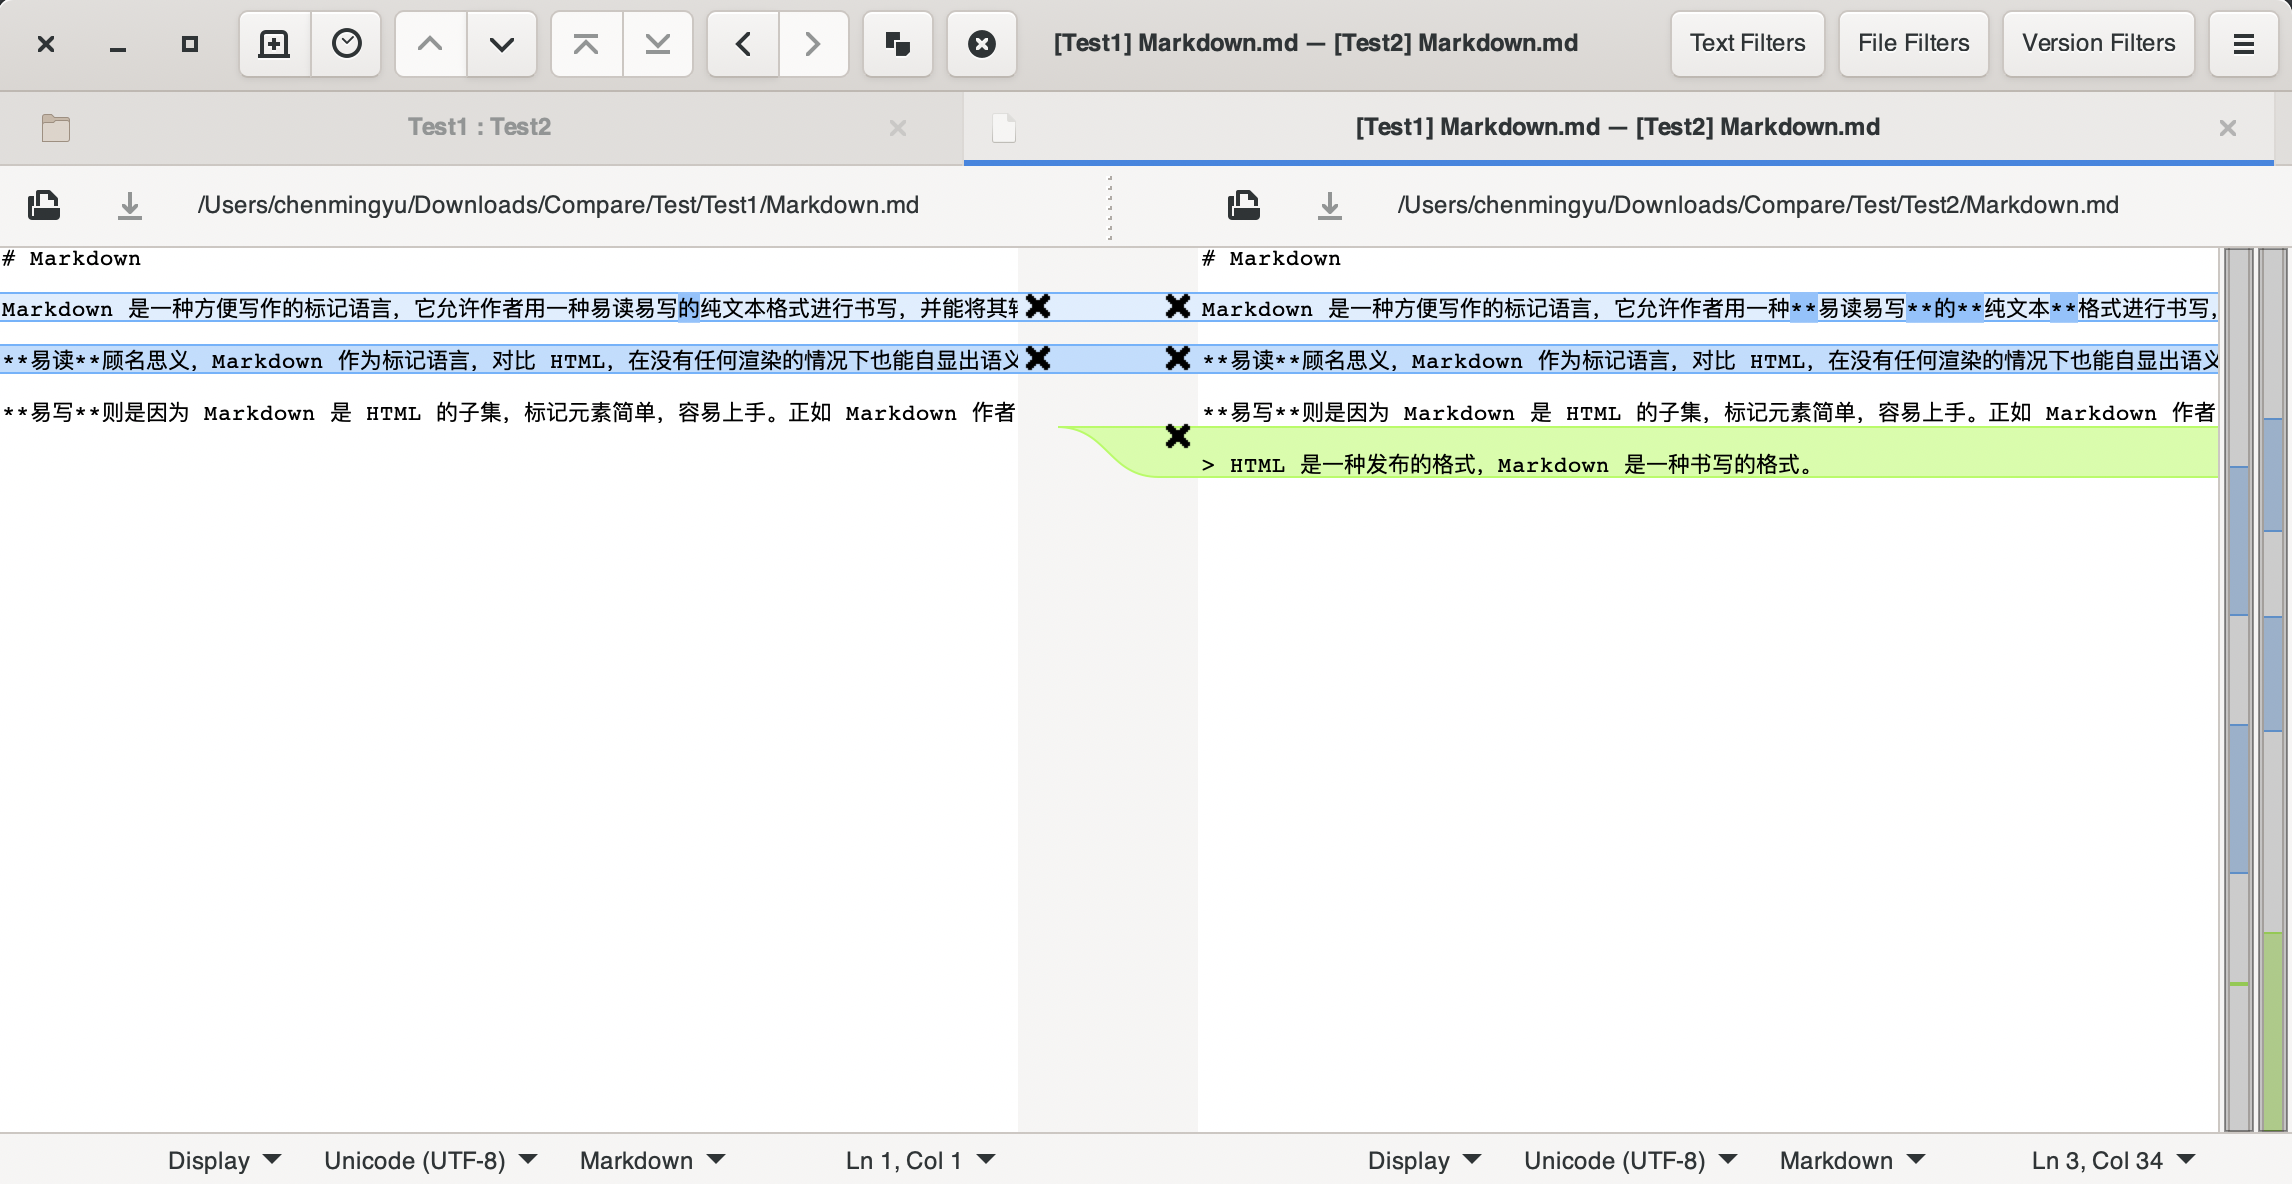Click the left pane save-as arrow icon
The height and width of the screenshot is (1184, 2292).
click(130, 206)
